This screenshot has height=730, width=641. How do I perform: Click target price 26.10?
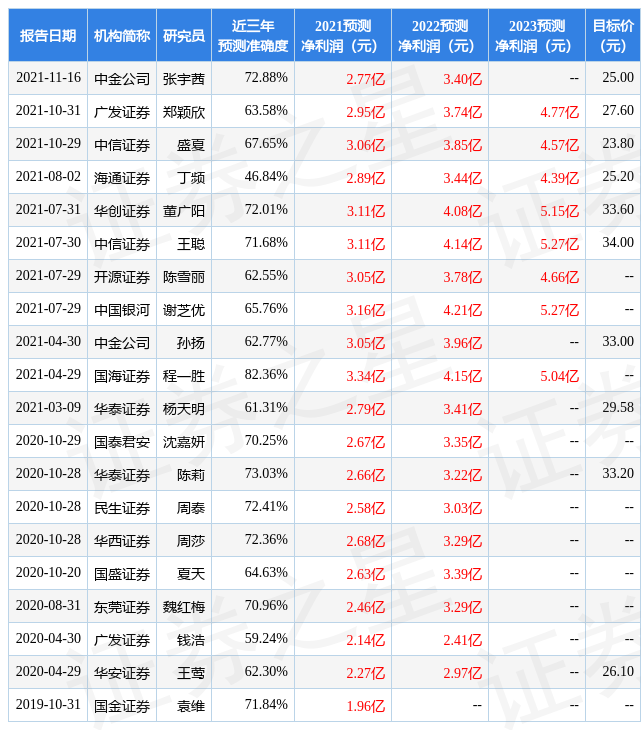tap(618, 672)
